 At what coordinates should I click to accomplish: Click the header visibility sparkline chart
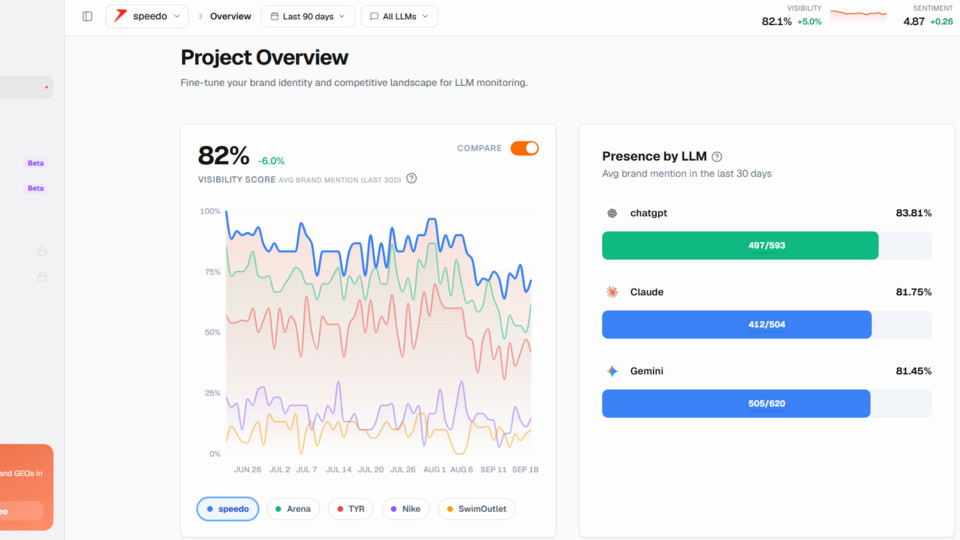[858, 15]
